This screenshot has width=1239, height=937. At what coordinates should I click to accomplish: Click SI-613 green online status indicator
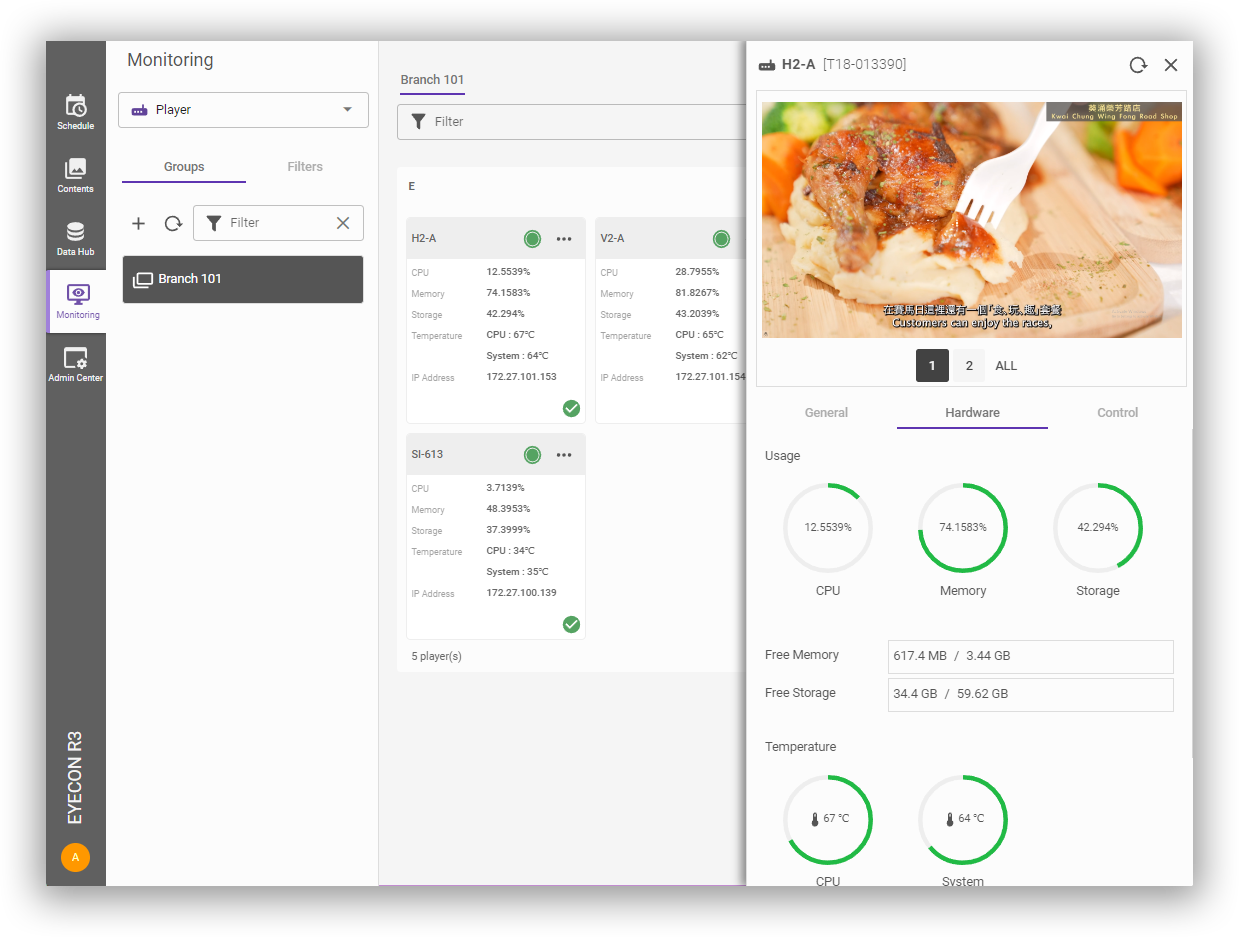(532, 455)
